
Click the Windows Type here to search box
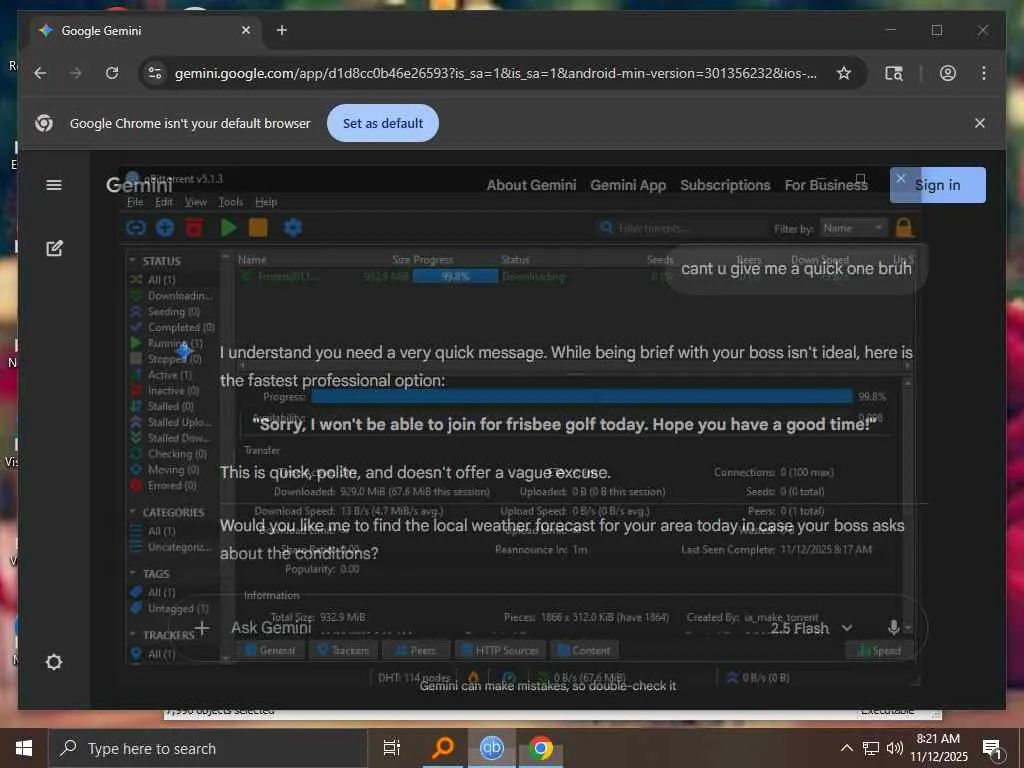pyautogui.click(x=208, y=748)
